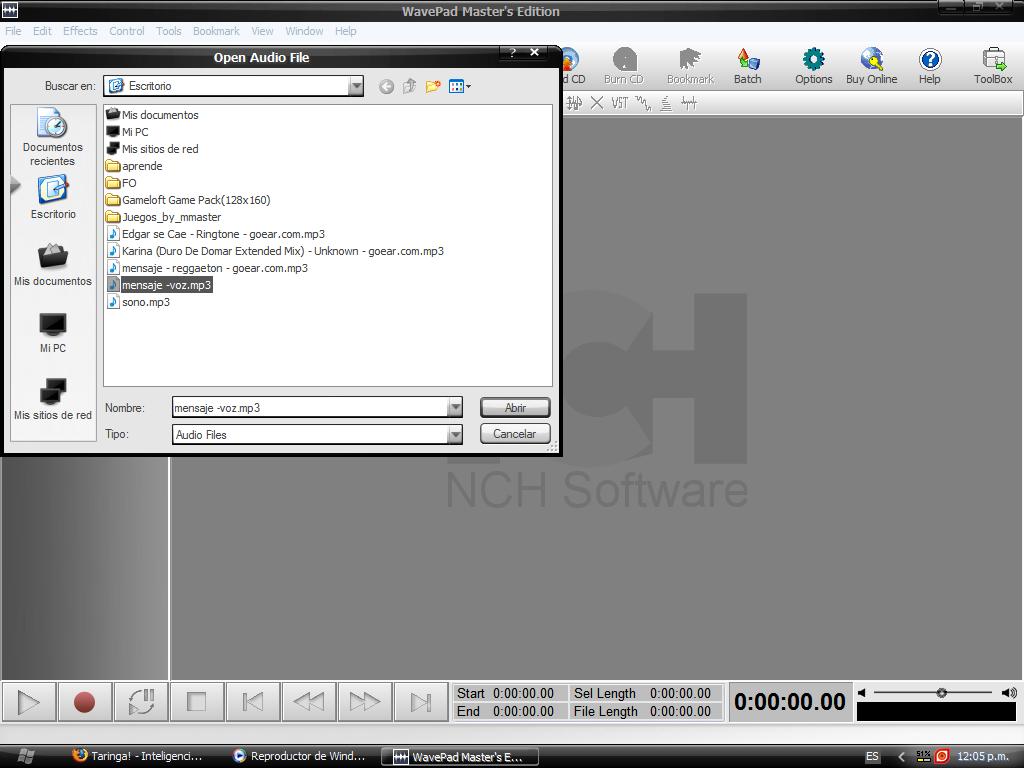Select Edgar se Cae - Ringtone file
This screenshot has width=1024, height=768.
(216, 234)
